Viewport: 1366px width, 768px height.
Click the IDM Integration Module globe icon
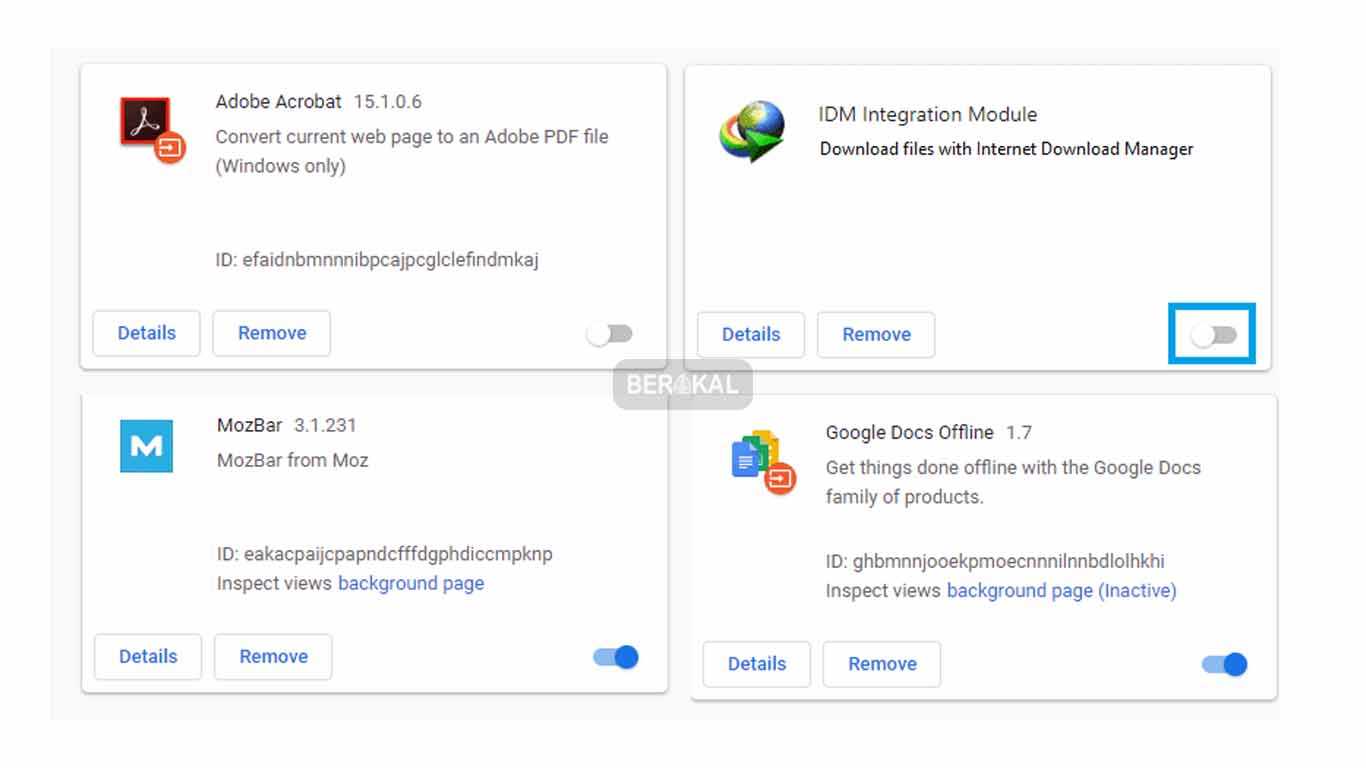(x=753, y=131)
